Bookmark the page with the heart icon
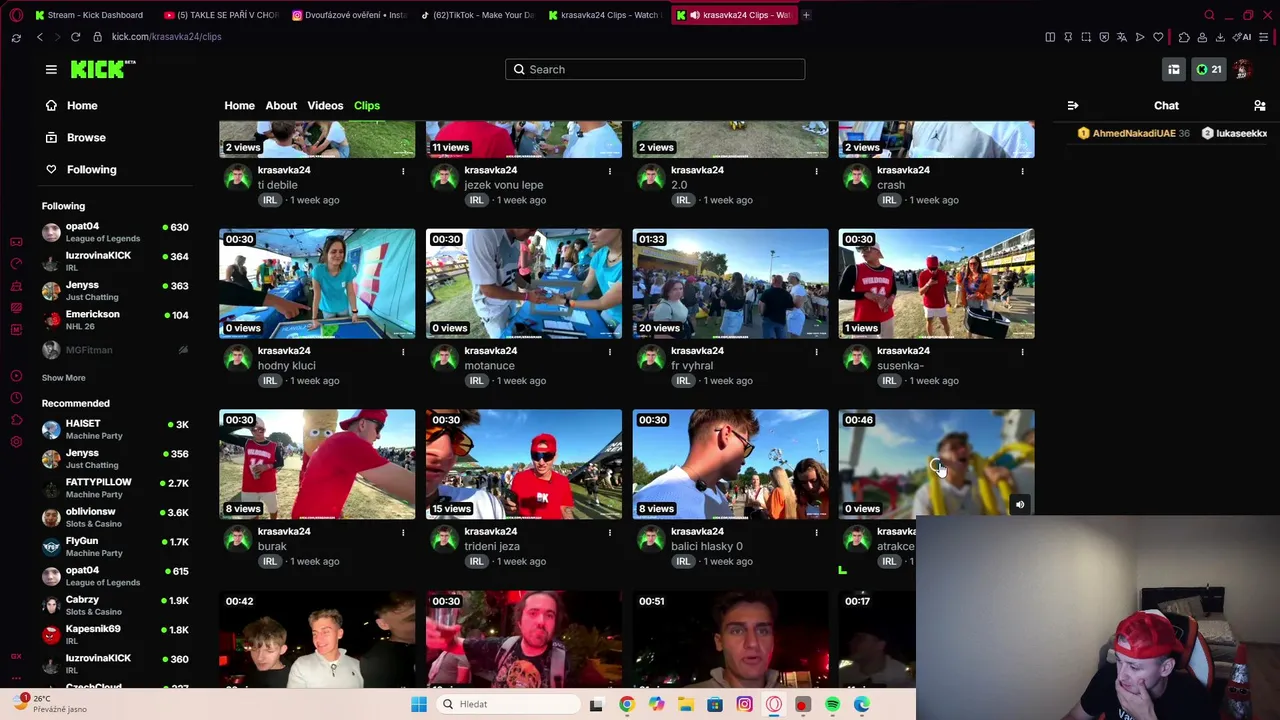 (x=1158, y=37)
